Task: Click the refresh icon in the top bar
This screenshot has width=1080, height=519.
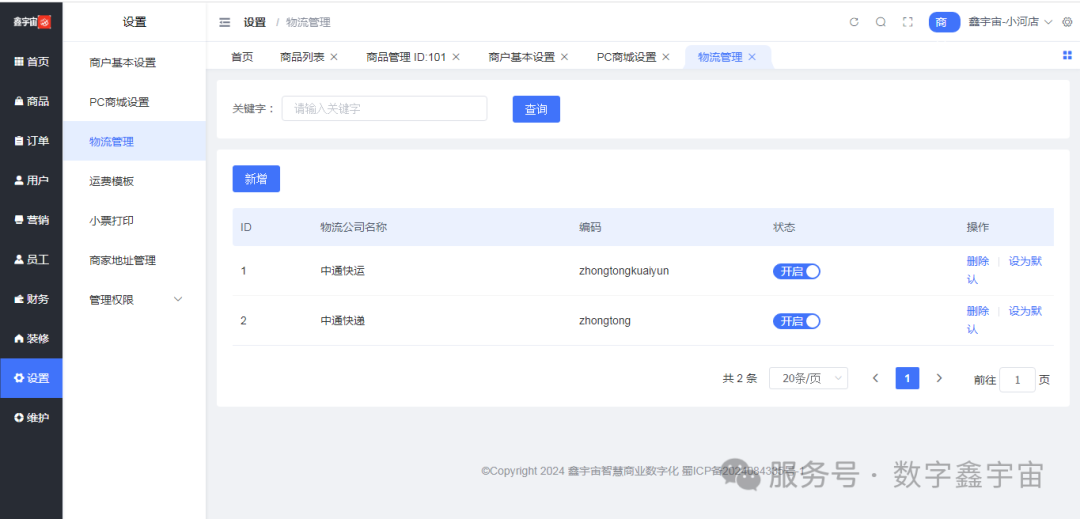Action: click(854, 22)
